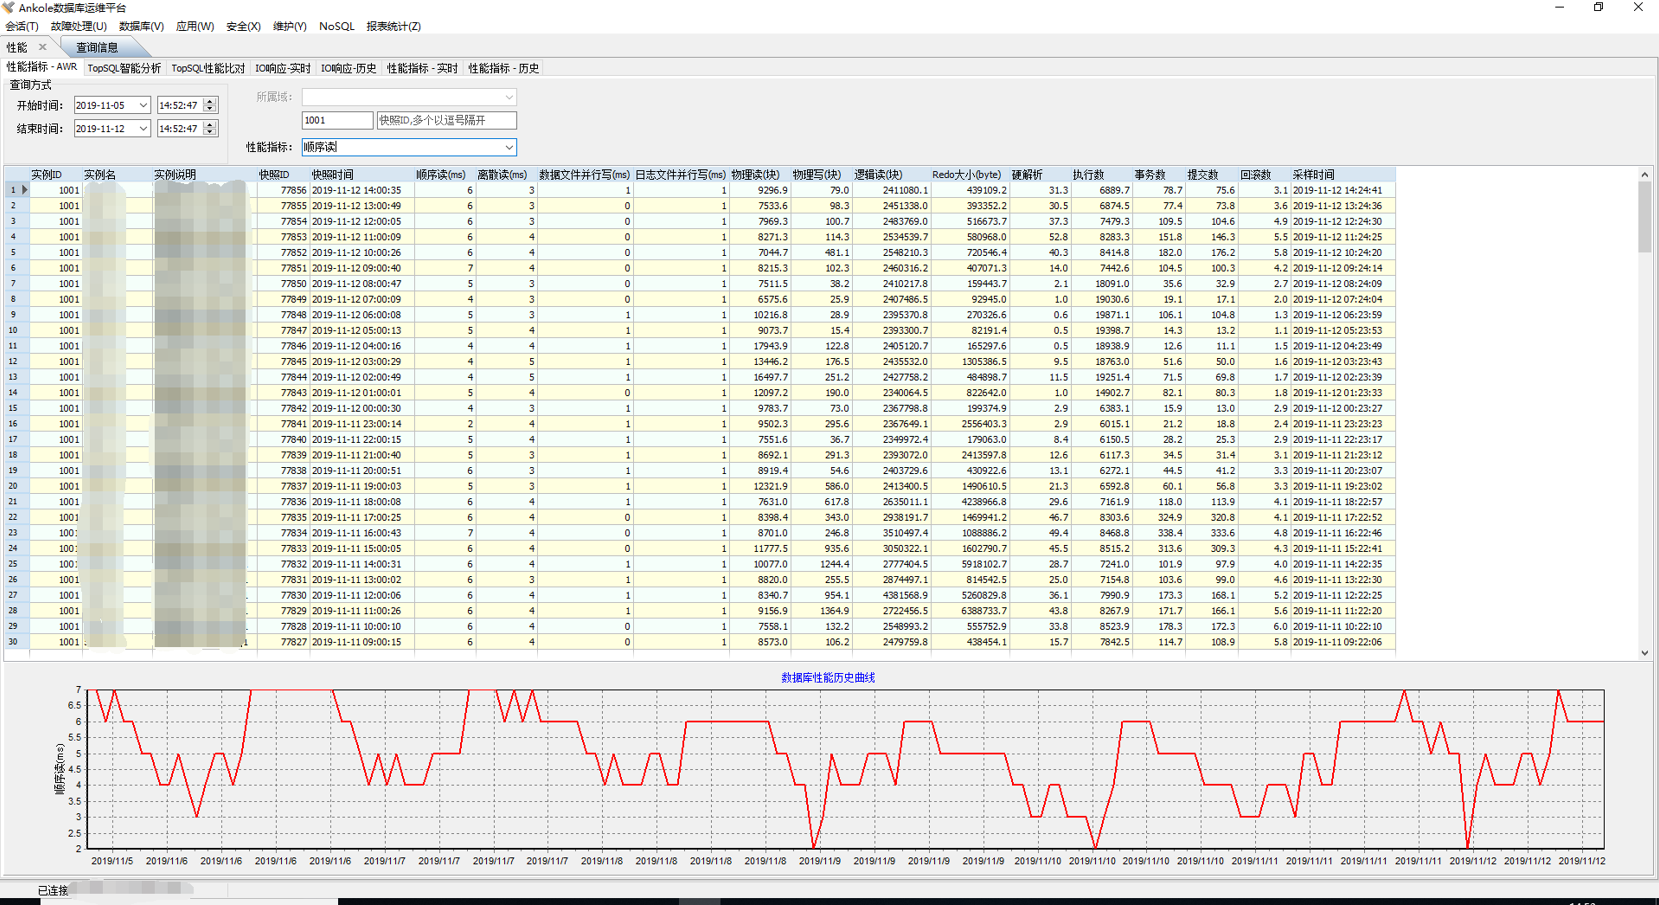Switch to TopSQL性能比对 tab
Image resolution: width=1659 pixels, height=905 pixels.
pos(208,68)
